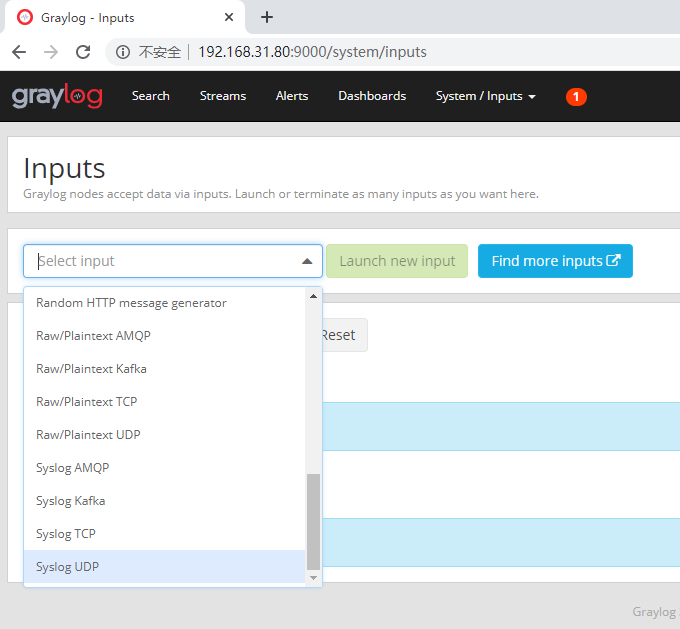
Task: Choose Syslog TCP option
Action: [165, 534]
